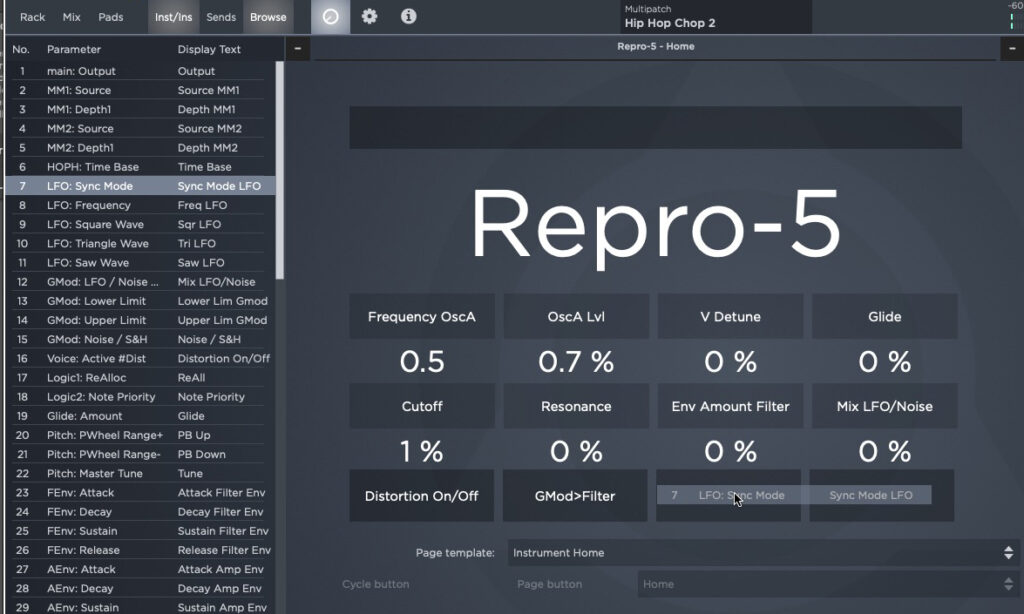The image size is (1024, 614).
Task: Select parameter row Pitch: PWheel Range-
Action: coord(140,454)
